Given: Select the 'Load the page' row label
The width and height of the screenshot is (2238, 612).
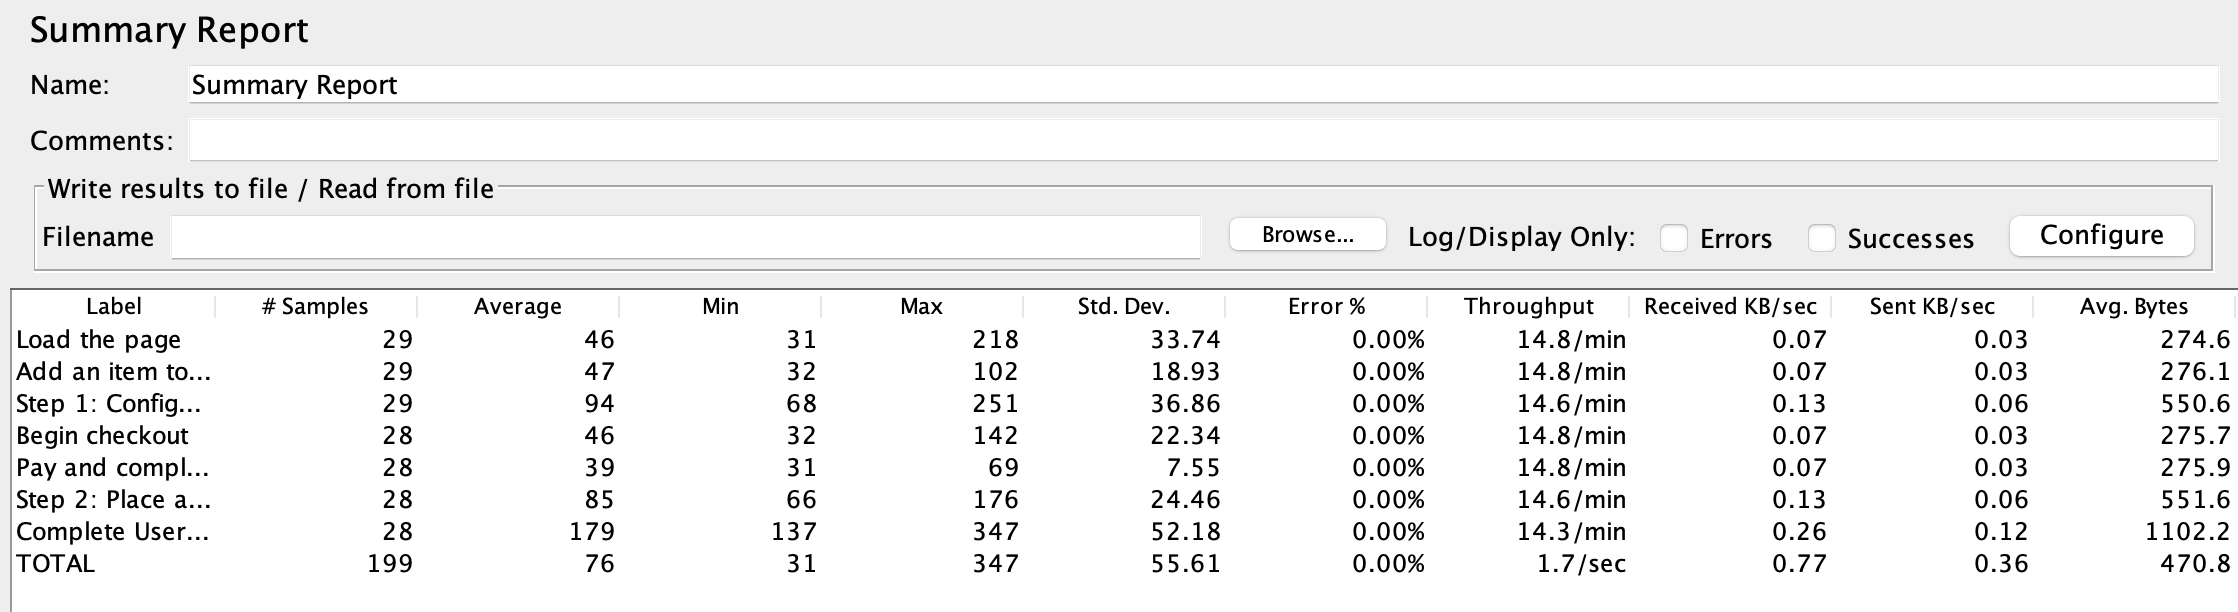Looking at the screenshot, I should (99, 340).
